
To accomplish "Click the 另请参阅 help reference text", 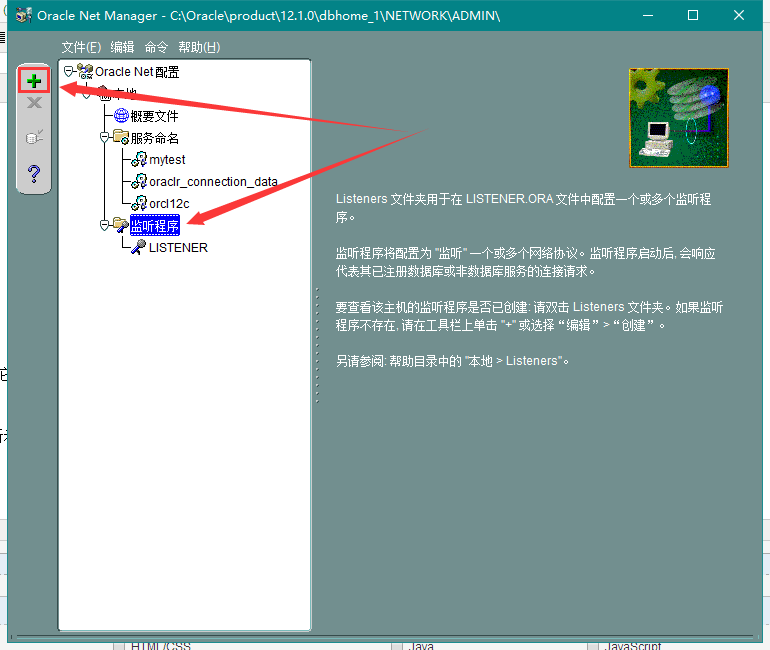I will point(452,361).
